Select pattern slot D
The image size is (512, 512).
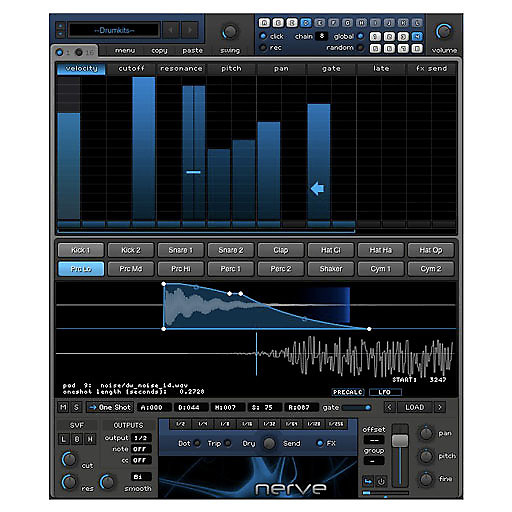pyautogui.click(x=306, y=23)
